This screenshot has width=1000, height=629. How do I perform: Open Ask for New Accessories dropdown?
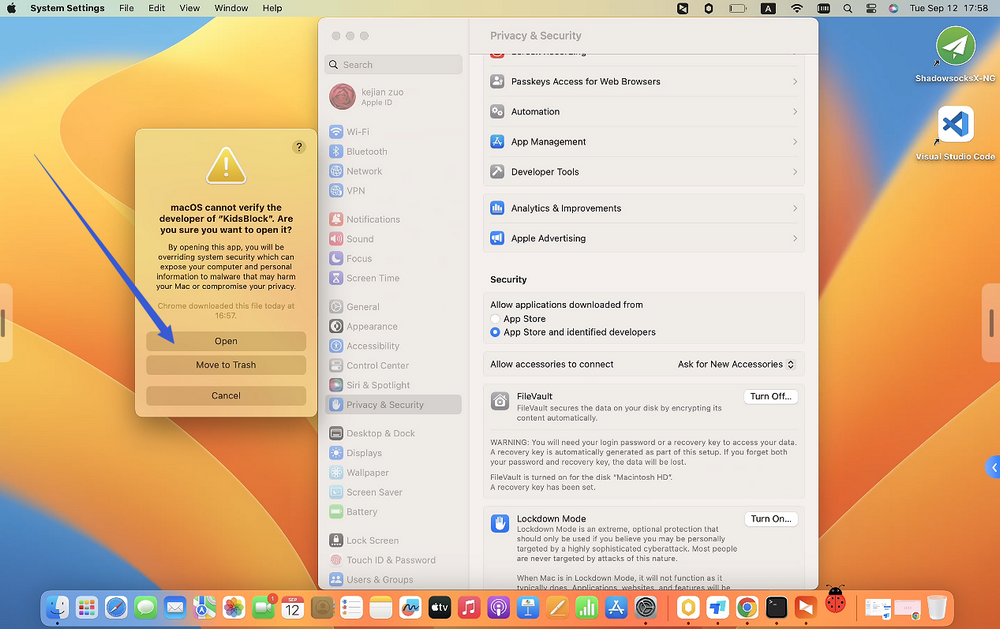(736, 364)
